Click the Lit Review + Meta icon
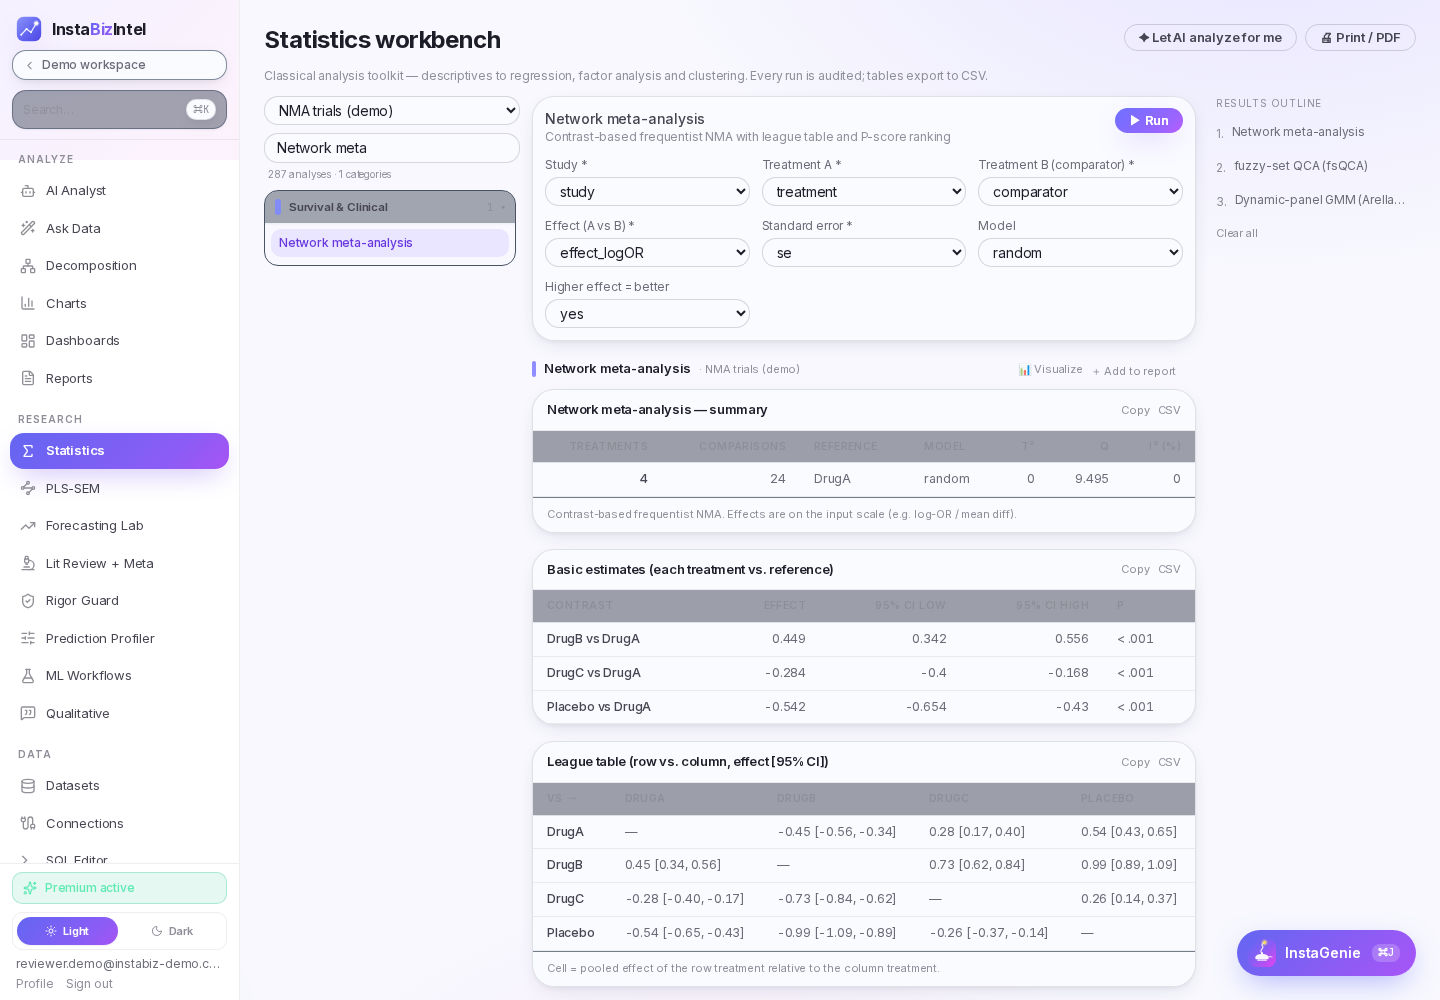Viewport: 1440px width, 1000px height. (28, 563)
